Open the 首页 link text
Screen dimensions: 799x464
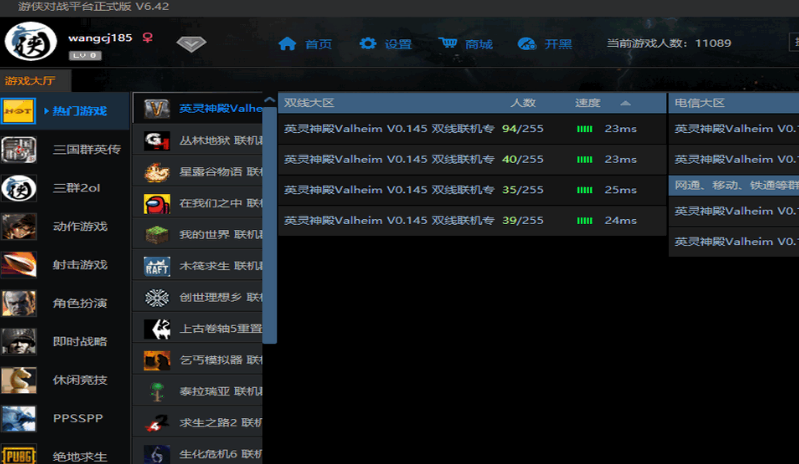pyautogui.click(x=318, y=44)
